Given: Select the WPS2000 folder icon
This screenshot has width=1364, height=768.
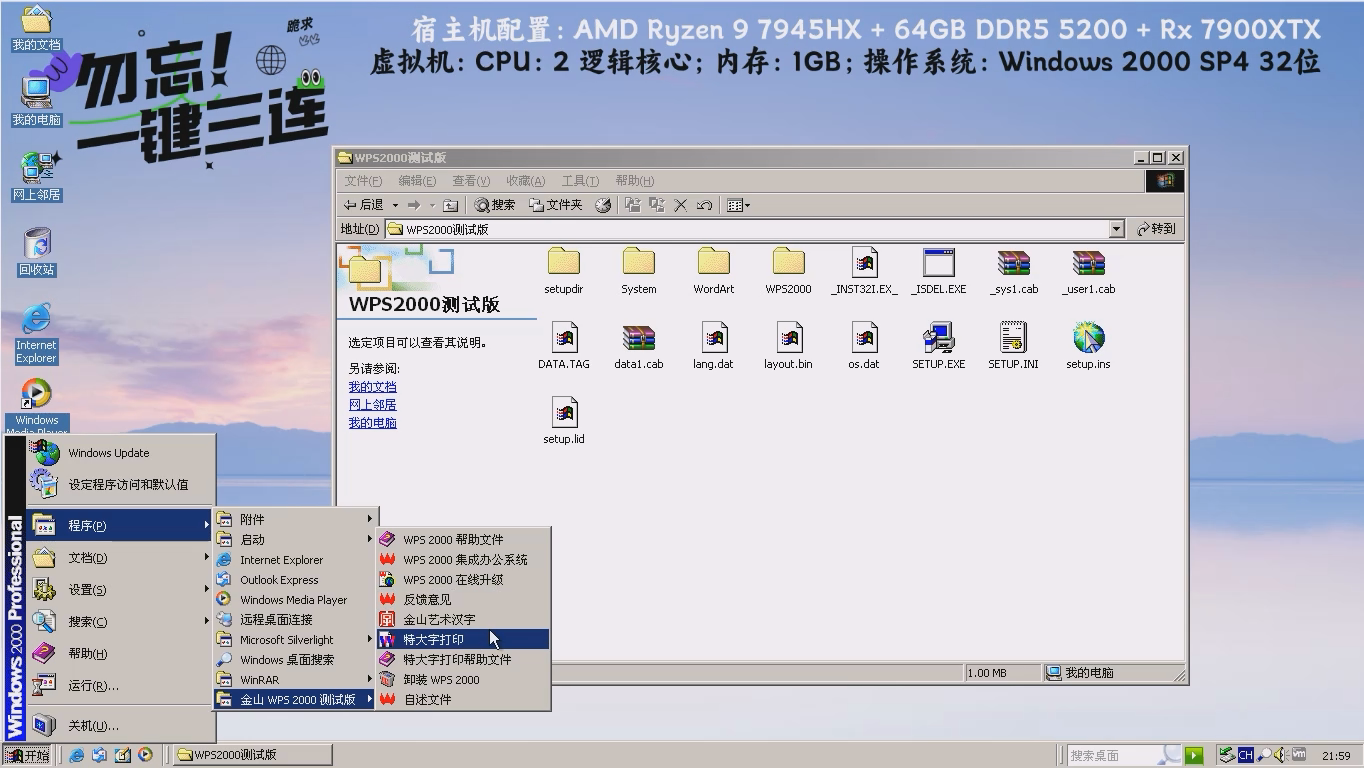Looking at the screenshot, I should coord(788,263).
